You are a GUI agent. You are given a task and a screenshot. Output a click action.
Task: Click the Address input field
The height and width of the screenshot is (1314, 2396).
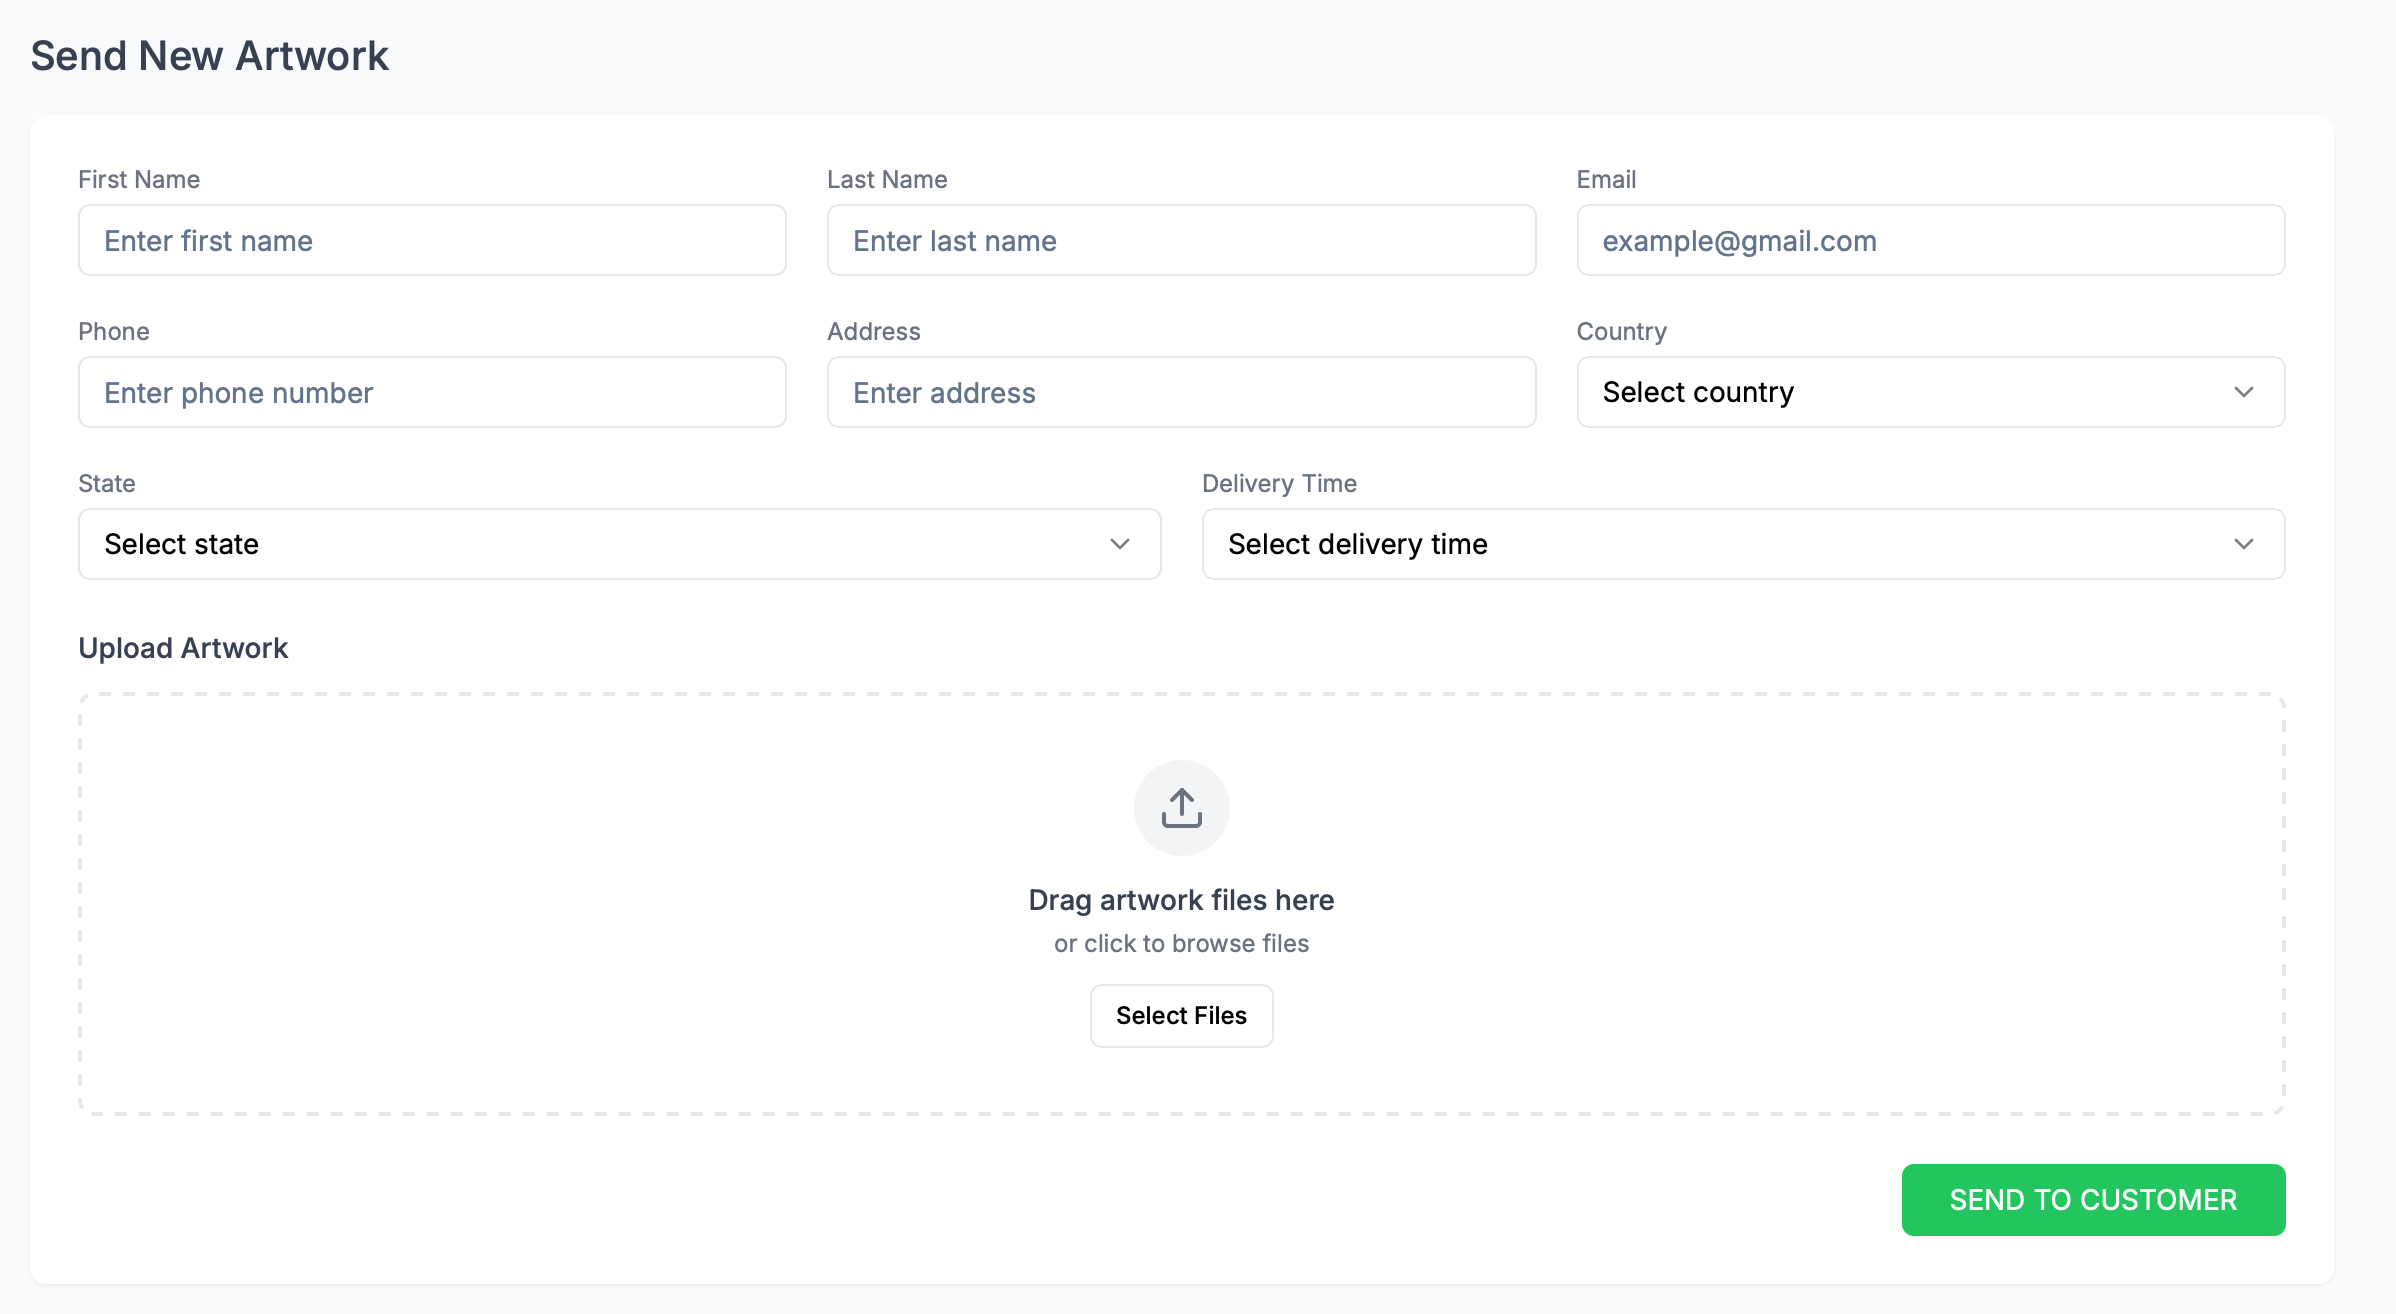1181,392
